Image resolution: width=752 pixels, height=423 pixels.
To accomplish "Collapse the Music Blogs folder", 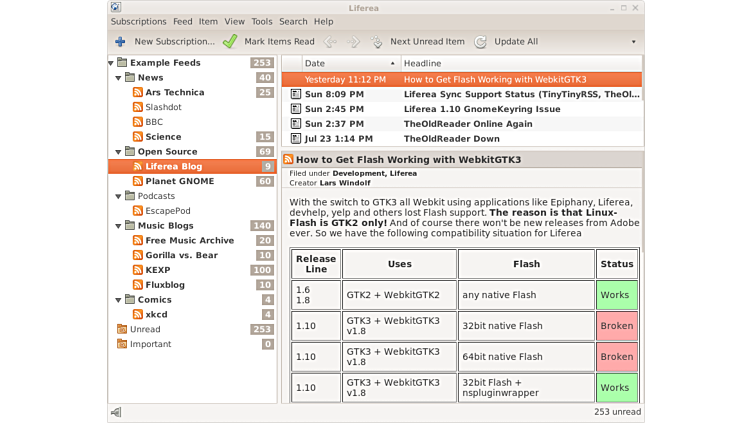I will point(119,226).
